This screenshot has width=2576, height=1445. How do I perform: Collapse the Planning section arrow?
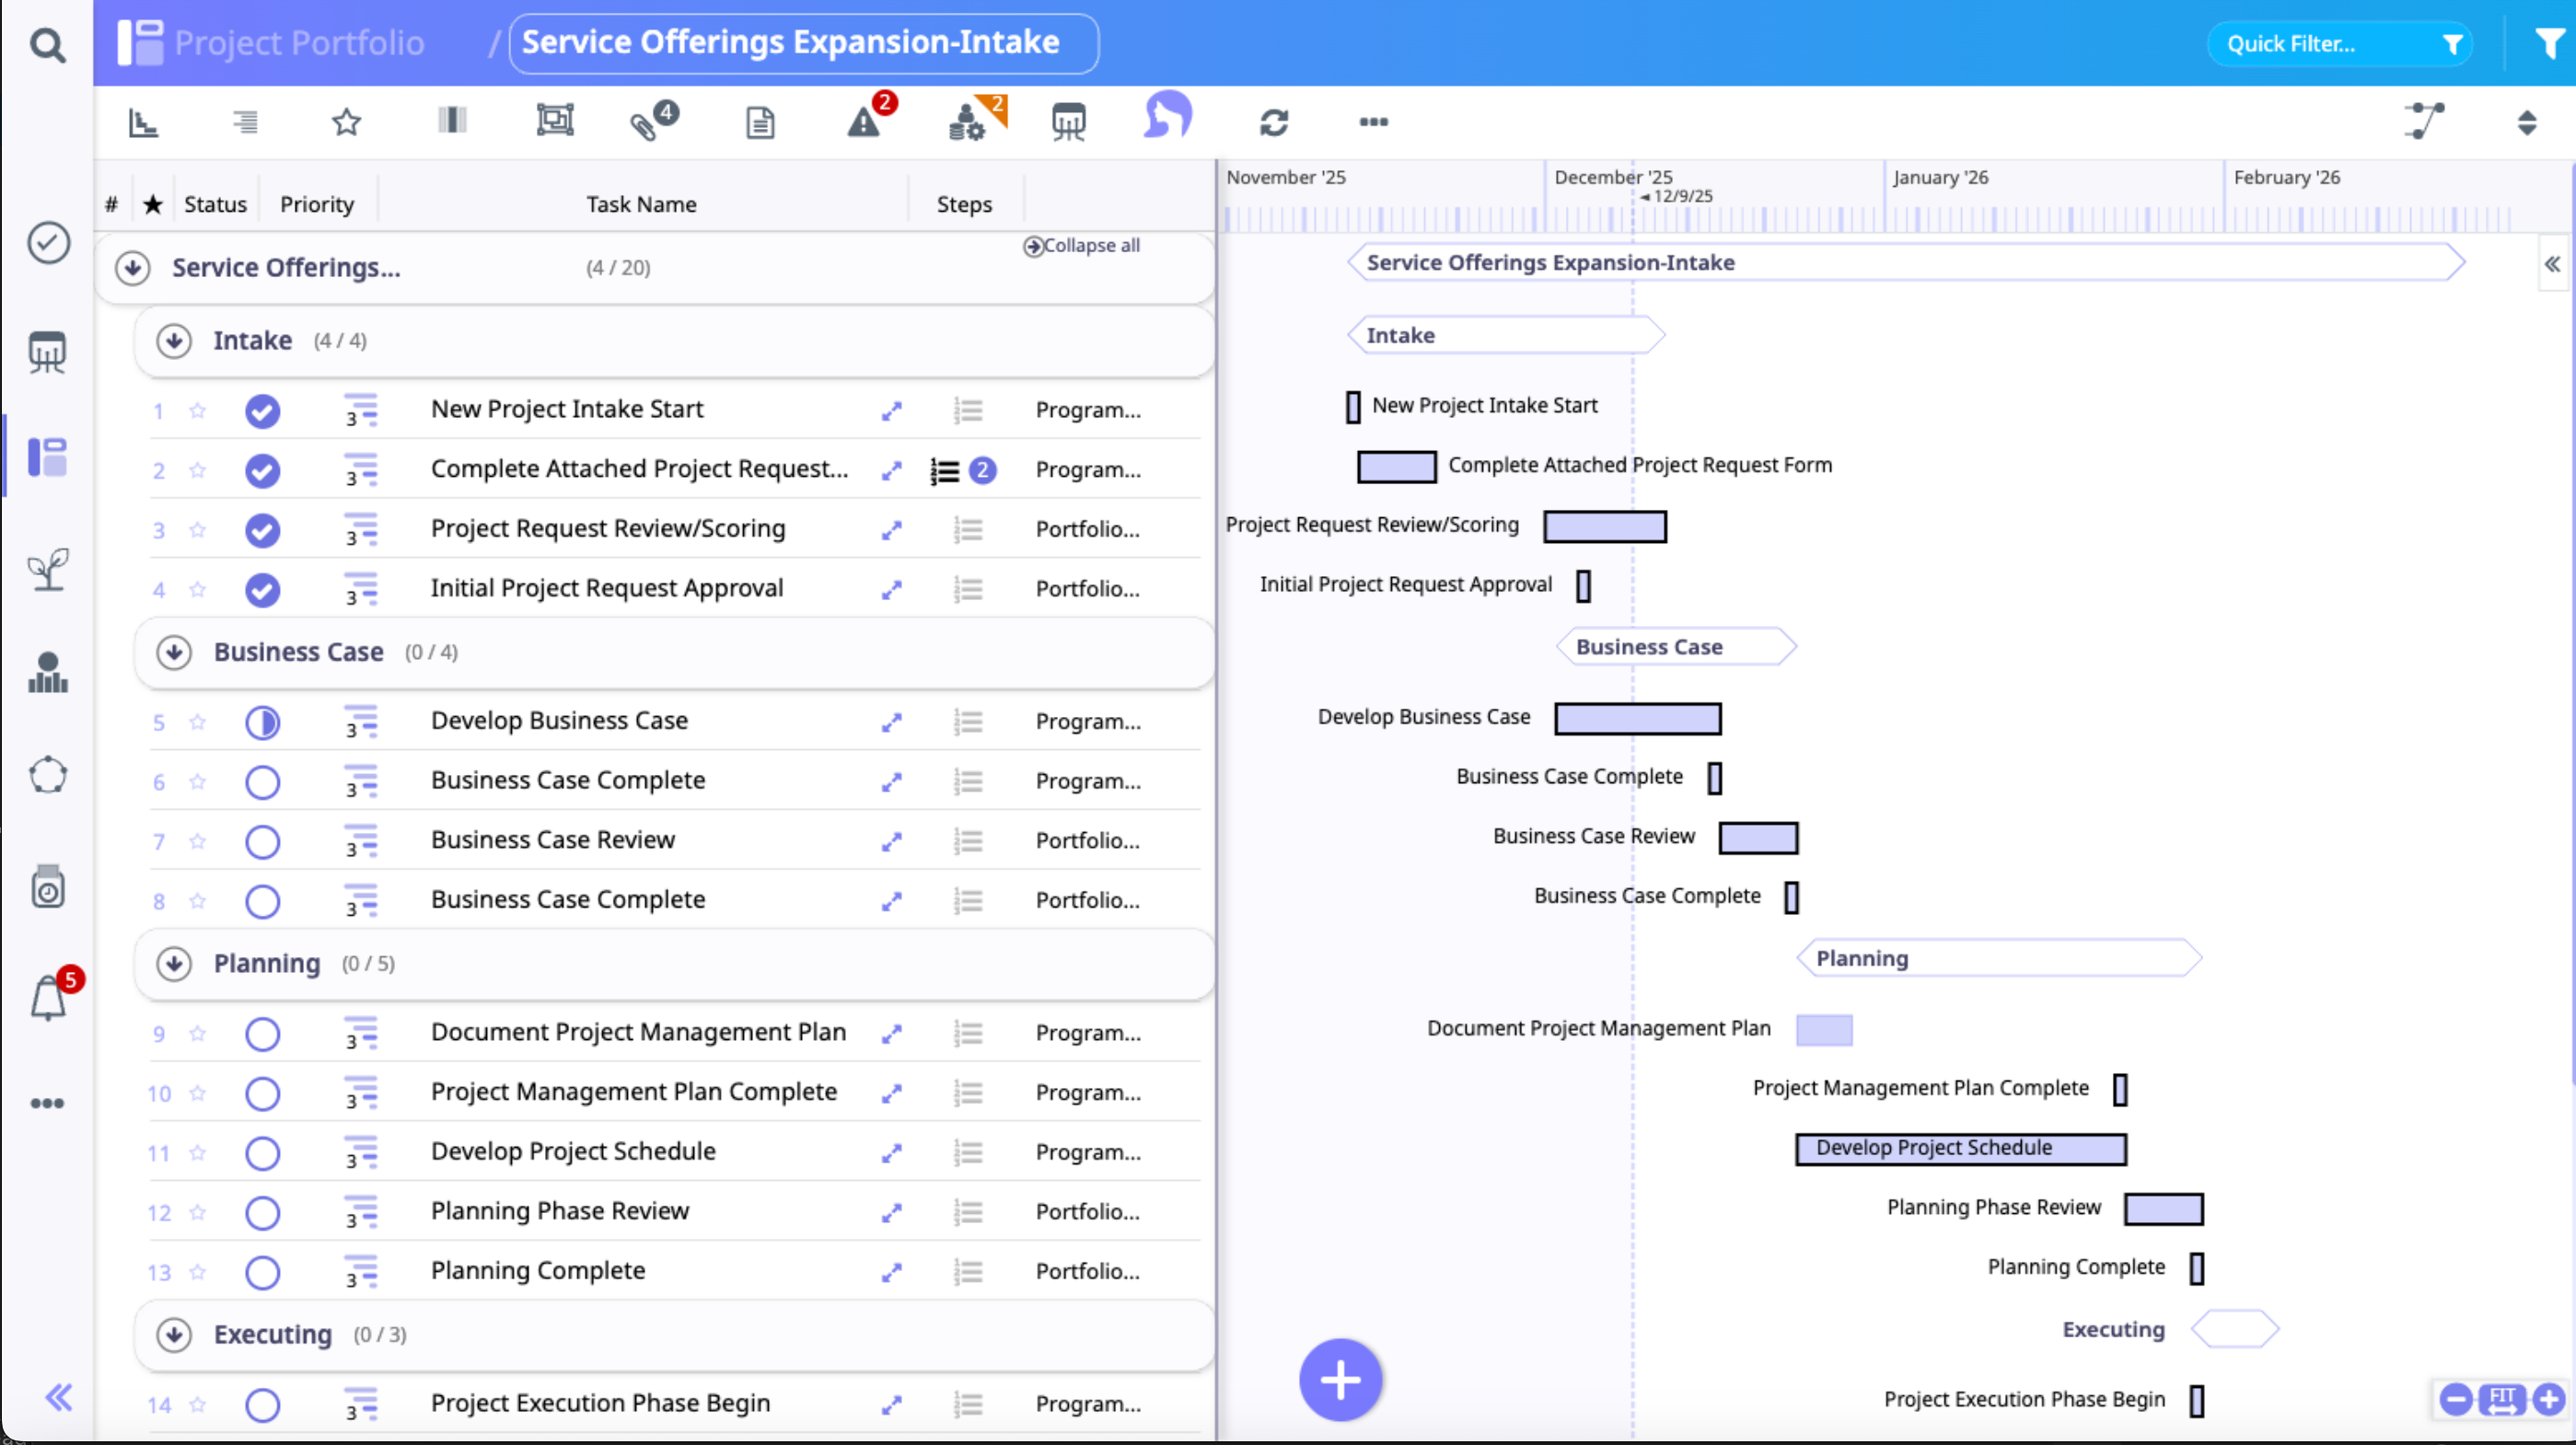(x=174, y=963)
